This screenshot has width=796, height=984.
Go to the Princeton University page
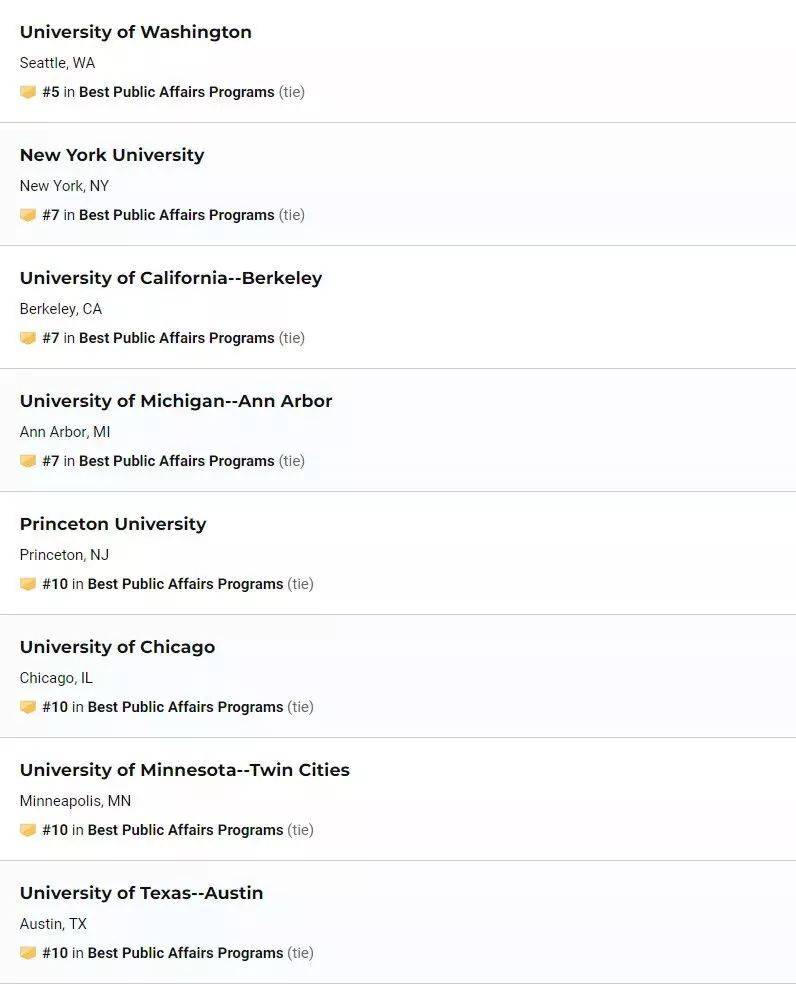113,524
